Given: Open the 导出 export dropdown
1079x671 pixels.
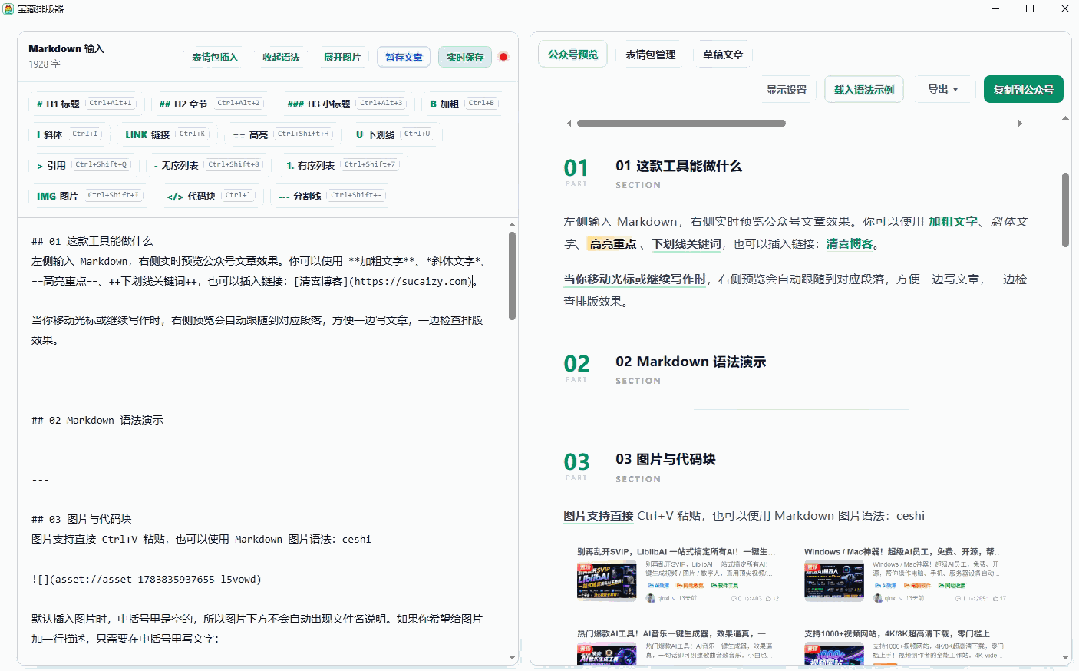Looking at the screenshot, I should 942,89.
